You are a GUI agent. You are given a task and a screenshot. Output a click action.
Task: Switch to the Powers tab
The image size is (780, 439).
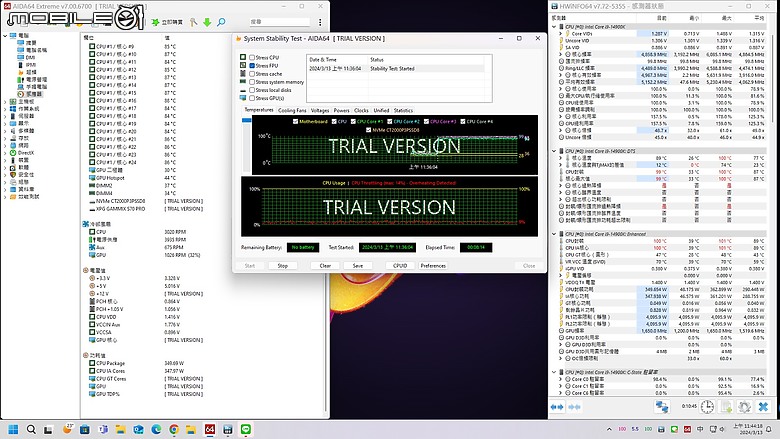click(x=341, y=110)
